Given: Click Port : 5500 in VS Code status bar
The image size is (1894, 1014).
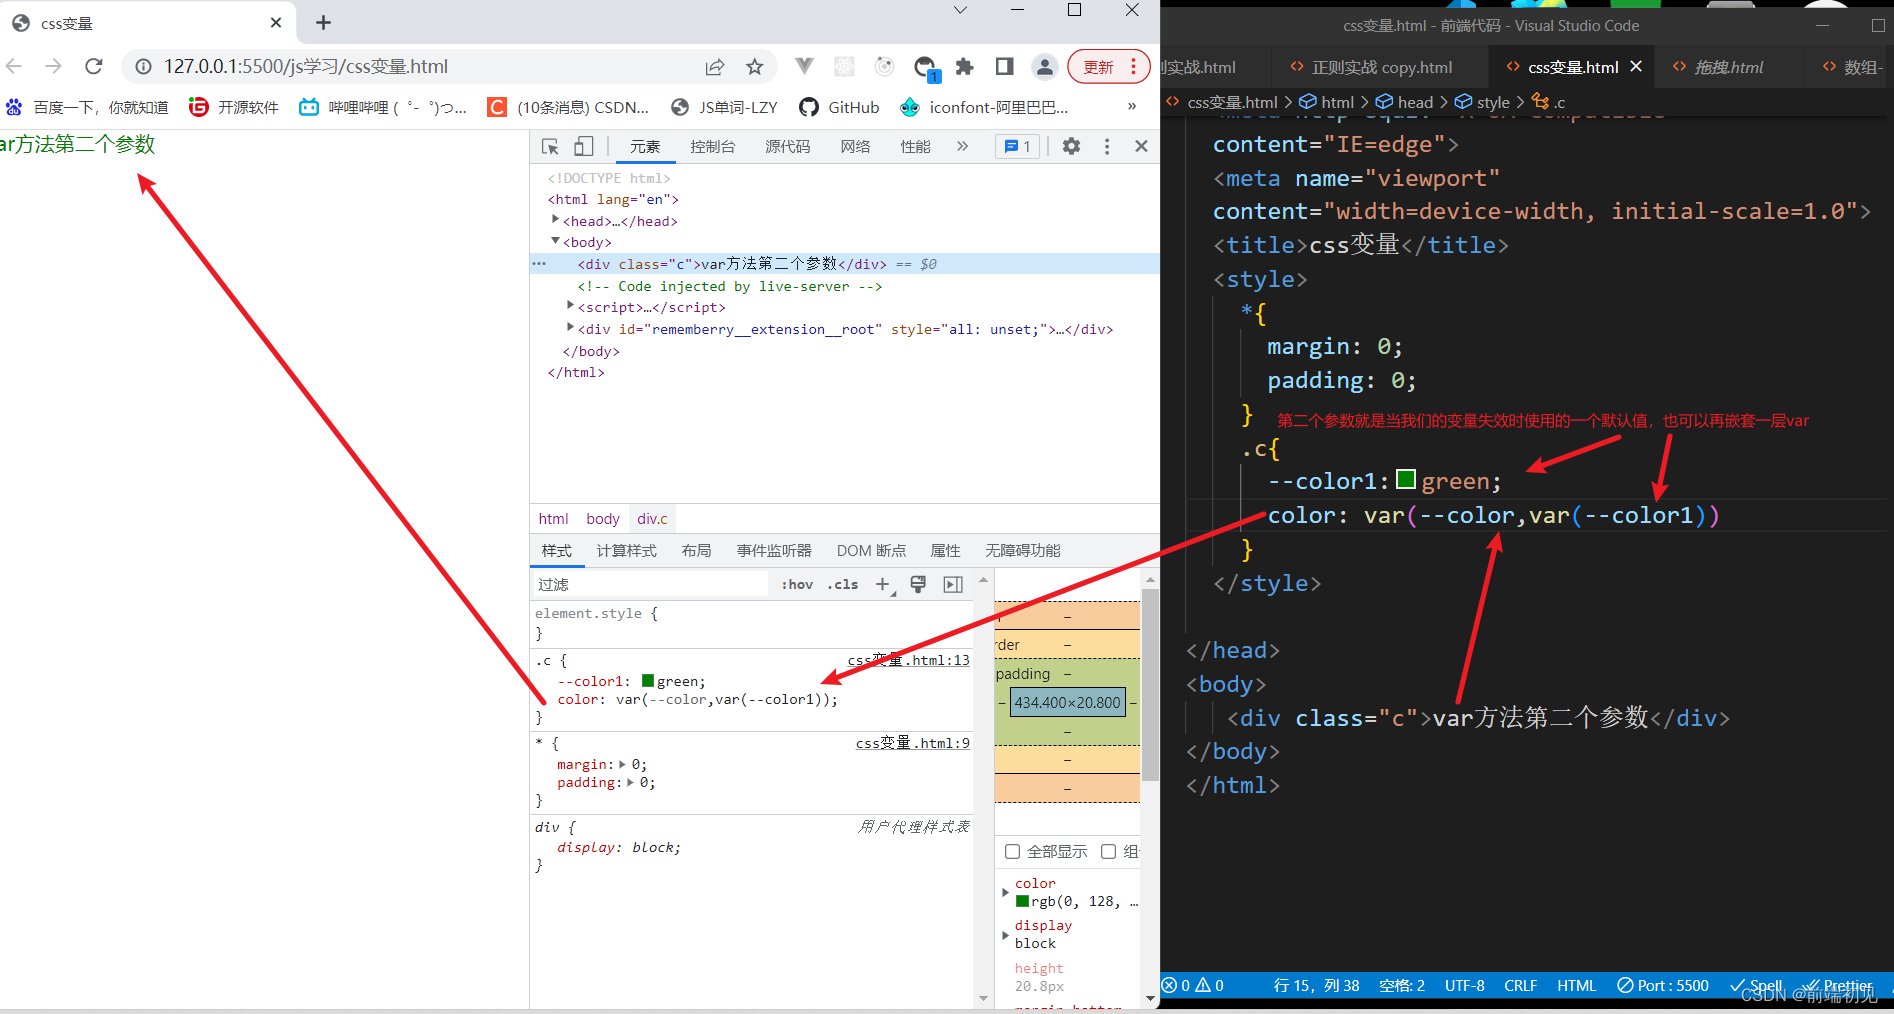Looking at the screenshot, I should click(1663, 985).
